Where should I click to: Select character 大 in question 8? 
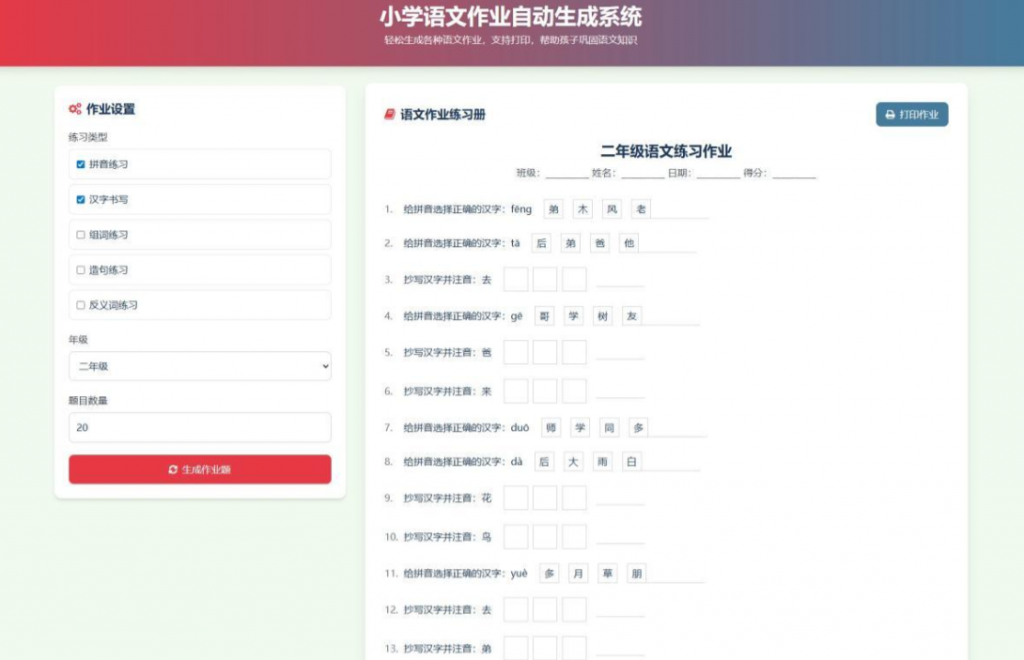(x=572, y=461)
